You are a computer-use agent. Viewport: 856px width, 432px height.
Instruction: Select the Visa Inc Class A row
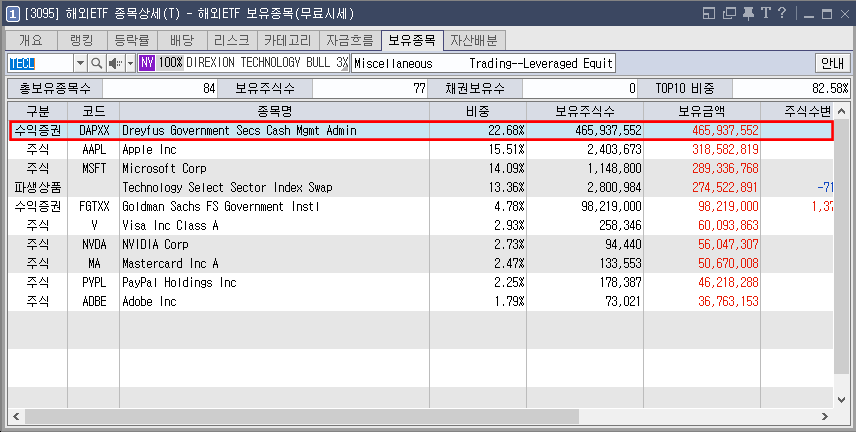[421, 226]
